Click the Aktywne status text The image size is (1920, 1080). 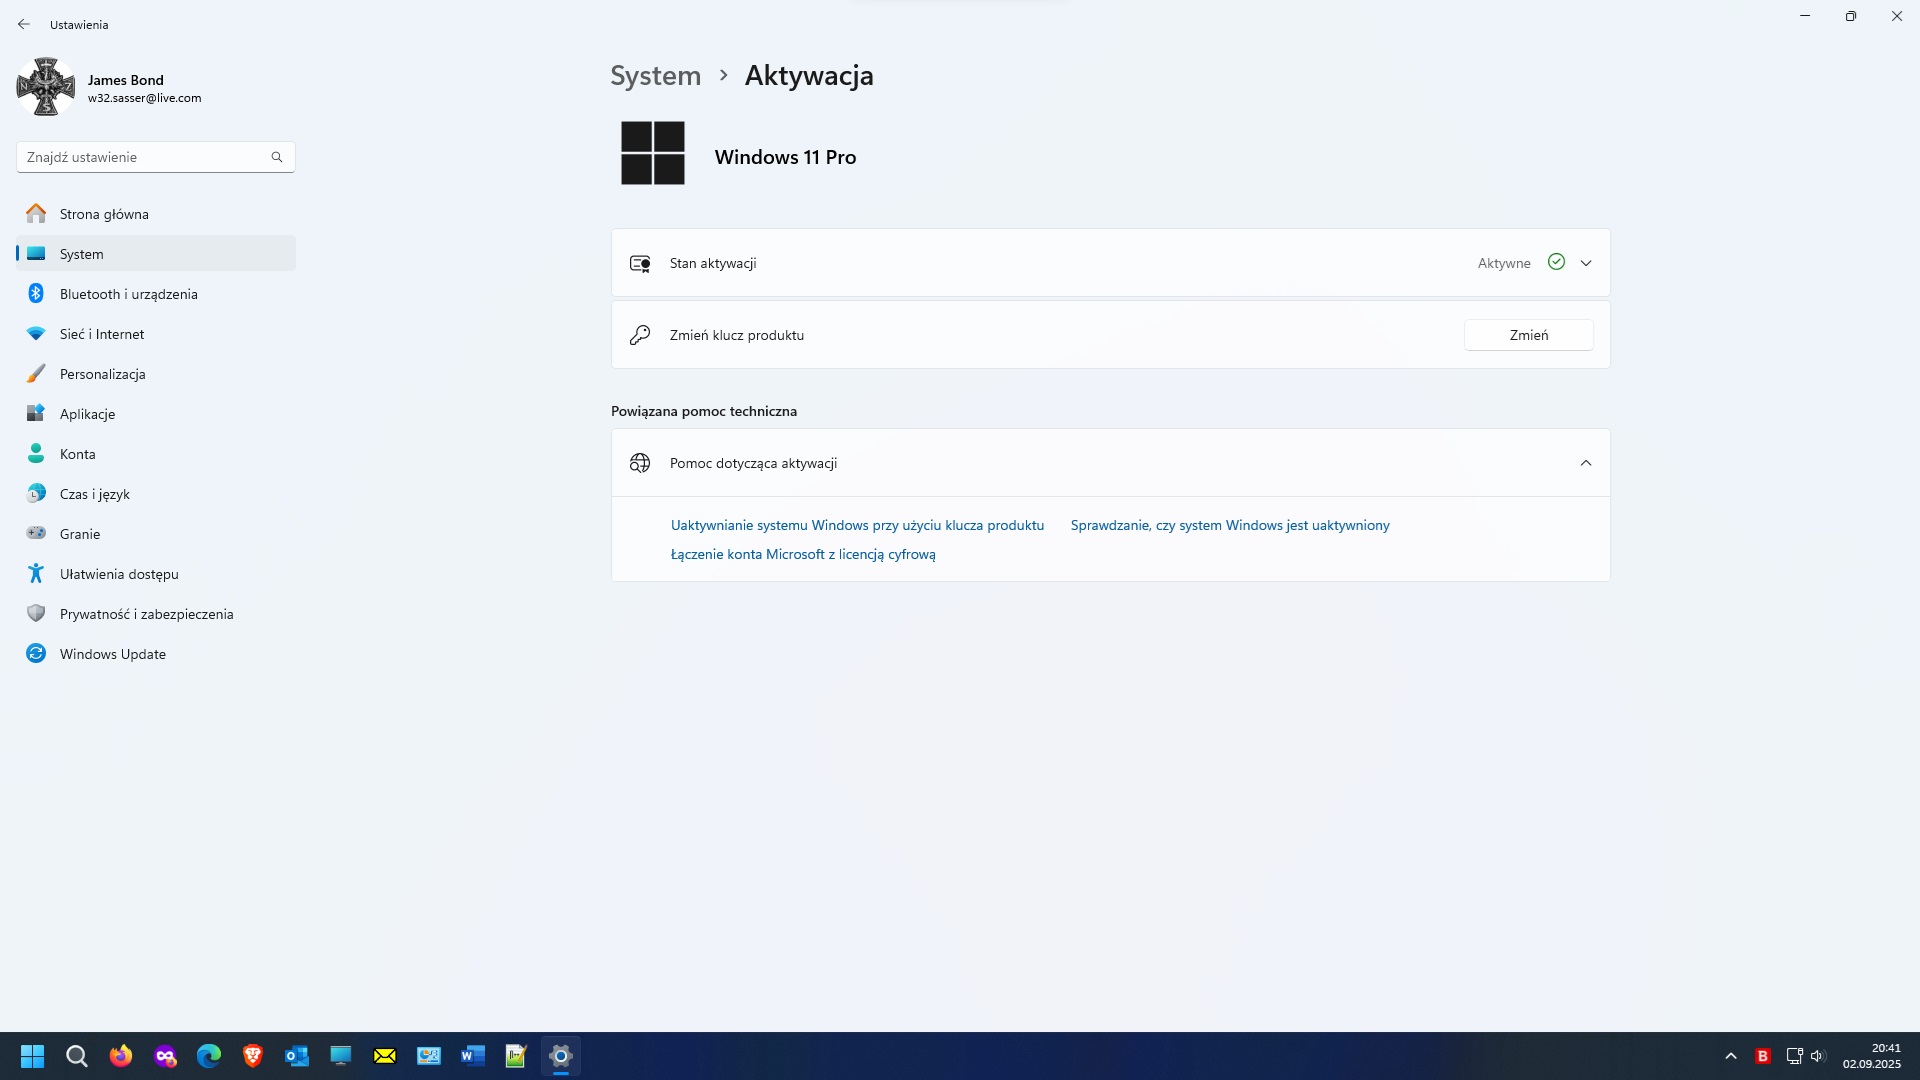pos(1504,263)
